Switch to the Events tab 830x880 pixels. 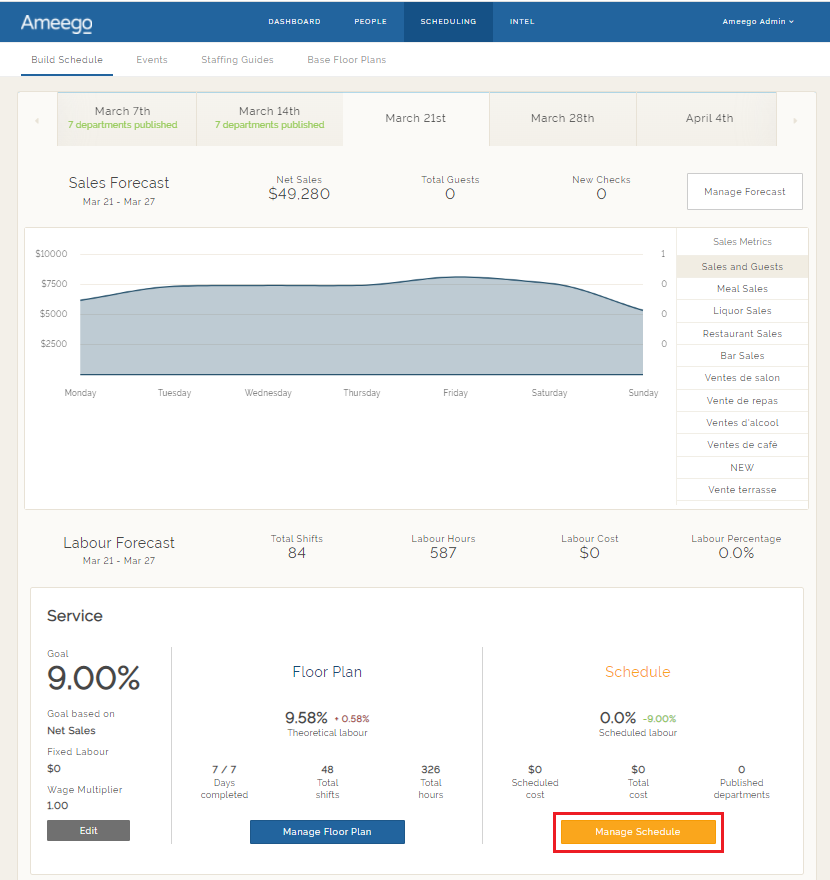coord(151,59)
